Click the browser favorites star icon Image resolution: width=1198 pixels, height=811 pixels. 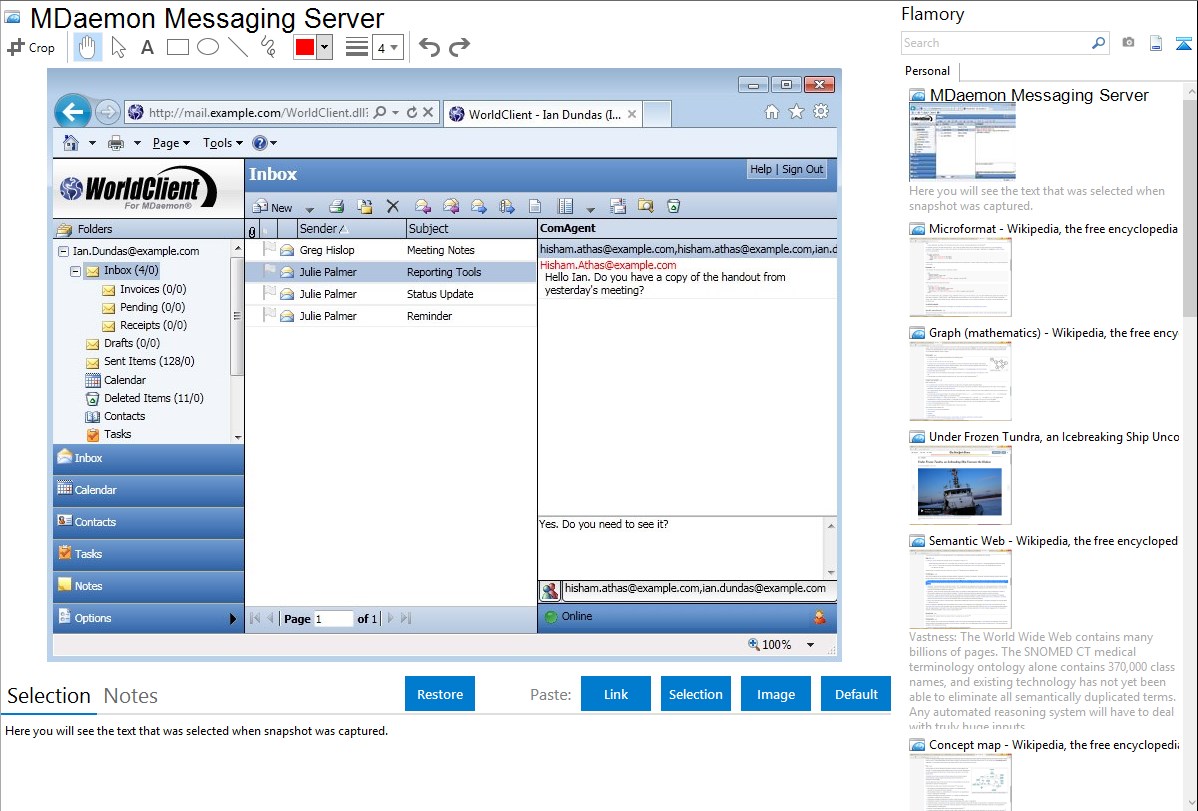796,112
